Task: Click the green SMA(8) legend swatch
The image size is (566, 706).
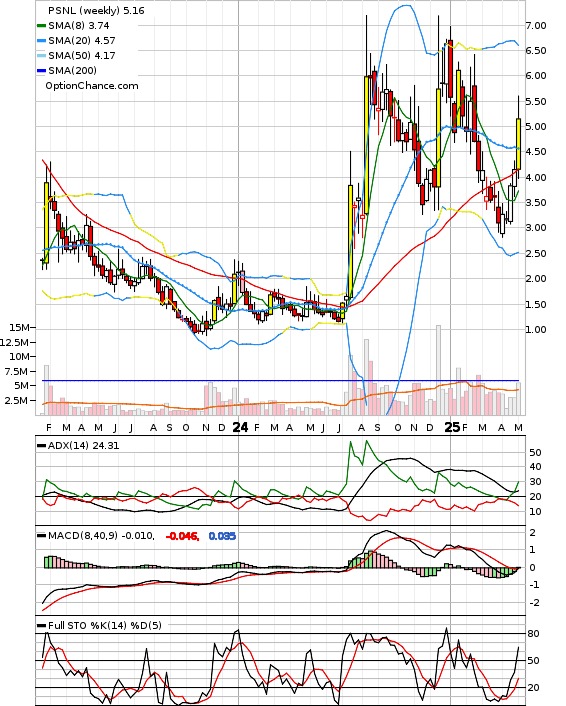Action: (41, 26)
